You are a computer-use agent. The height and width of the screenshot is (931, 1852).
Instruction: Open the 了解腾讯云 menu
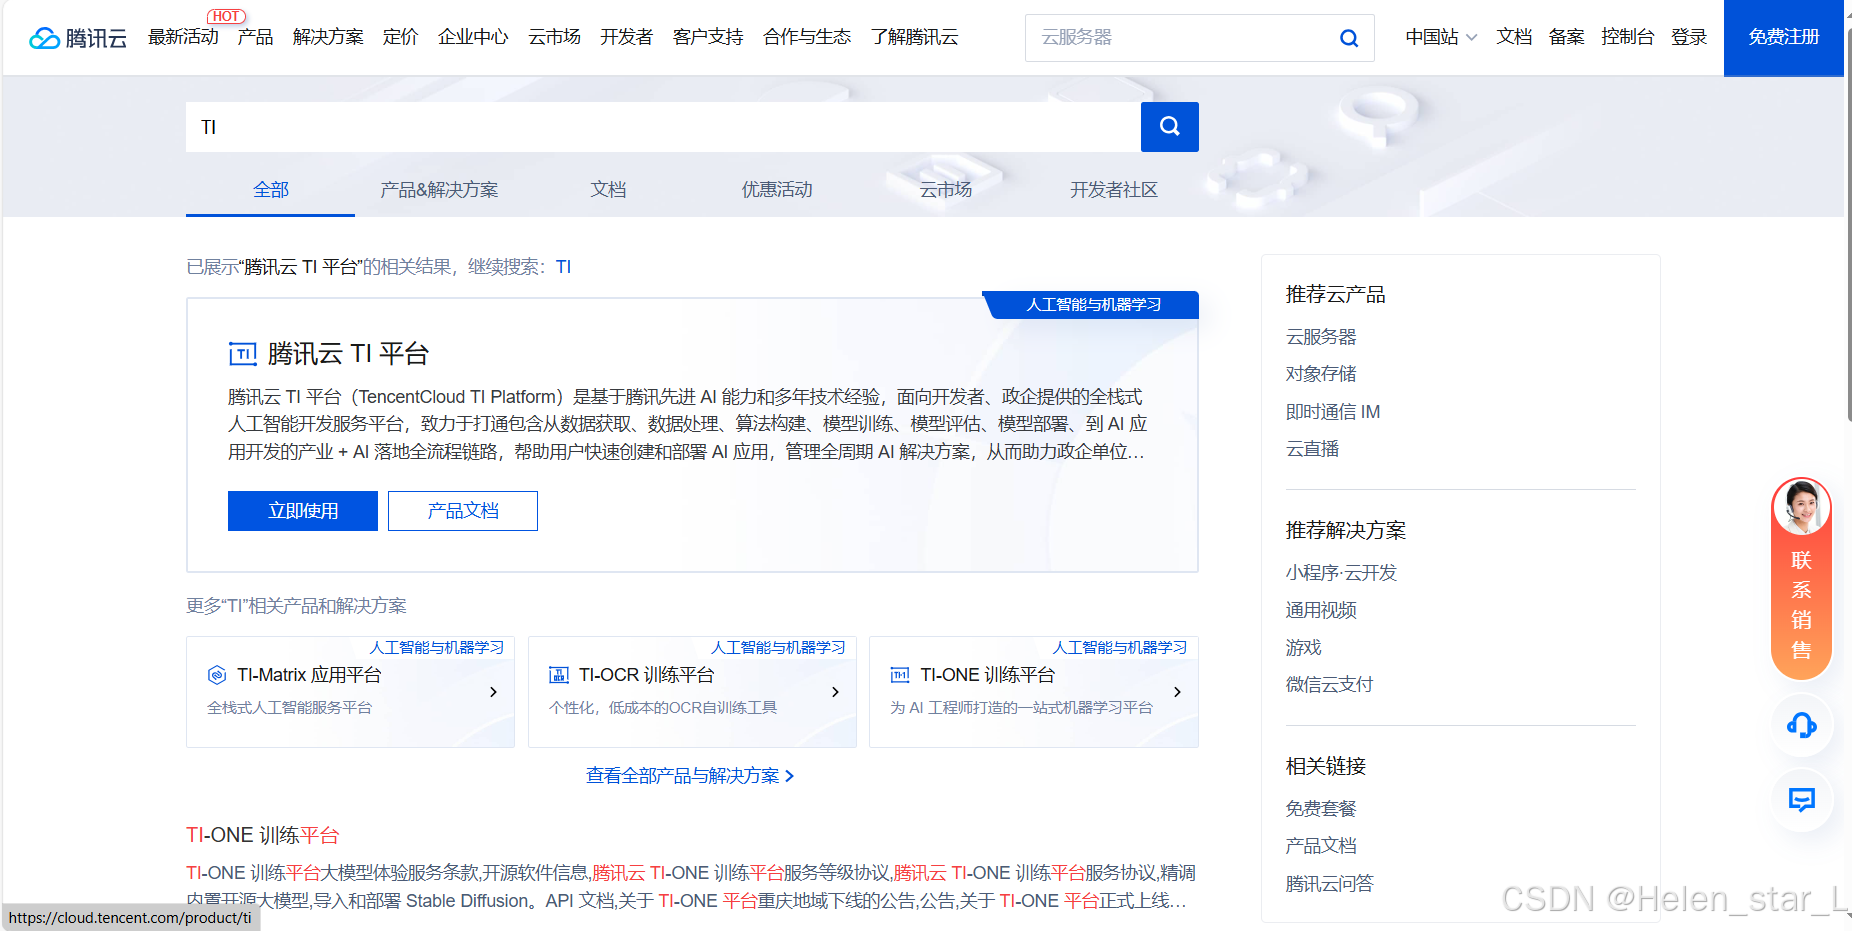pyautogui.click(x=914, y=37)
